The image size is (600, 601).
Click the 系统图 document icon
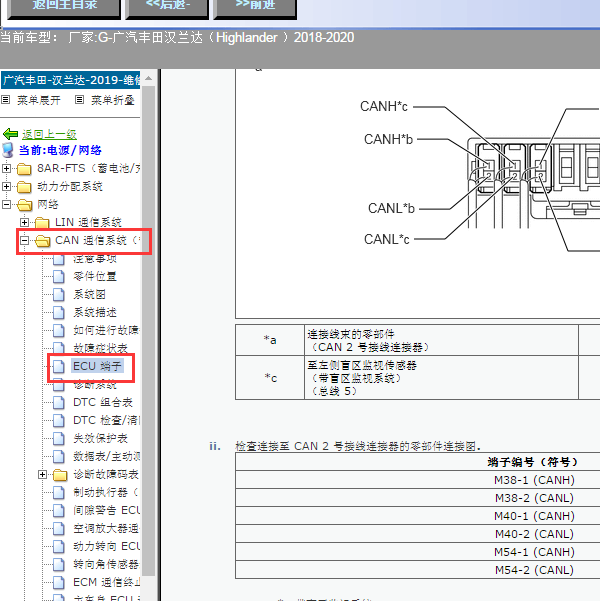[59, 294]
